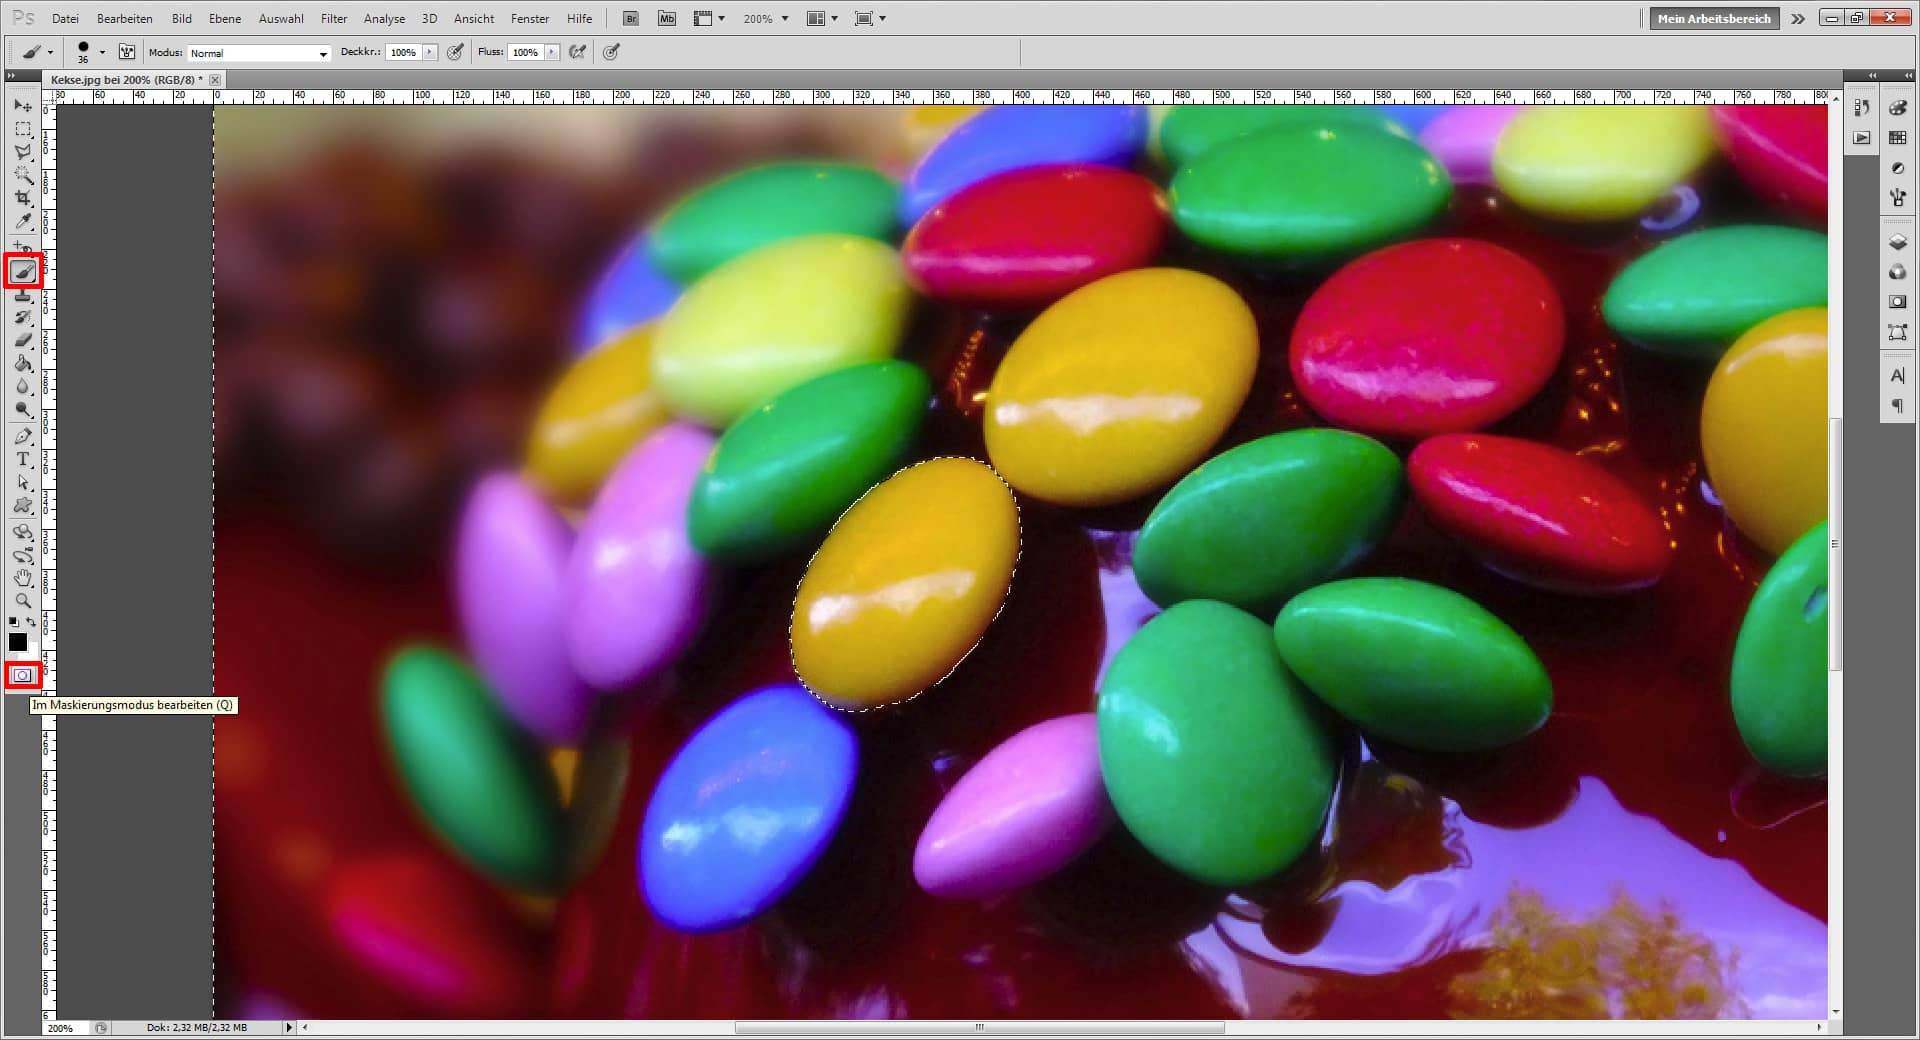Open the brush preset picker dropdown

point(100,52)
